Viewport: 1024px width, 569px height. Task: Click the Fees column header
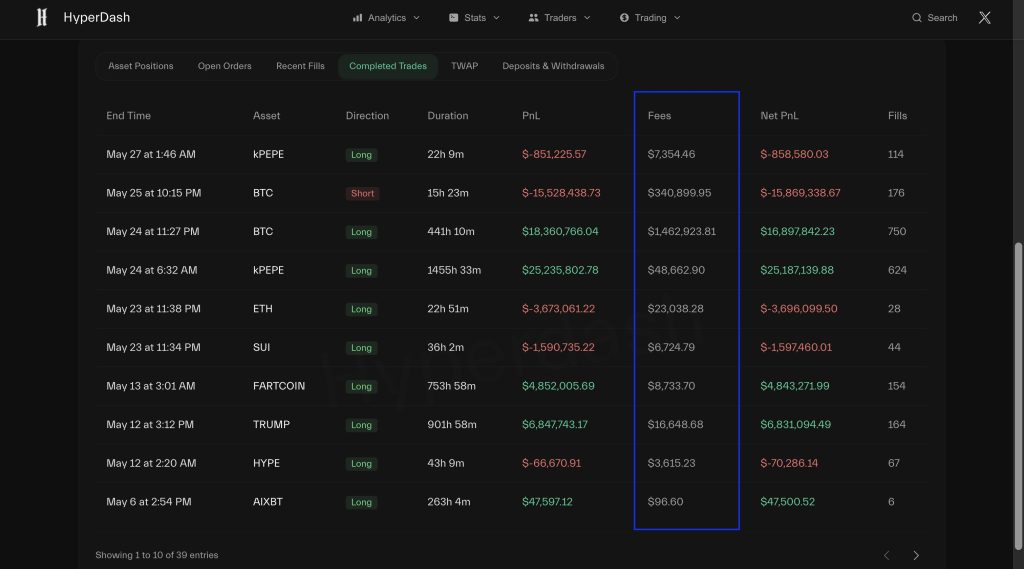(660, 116)
